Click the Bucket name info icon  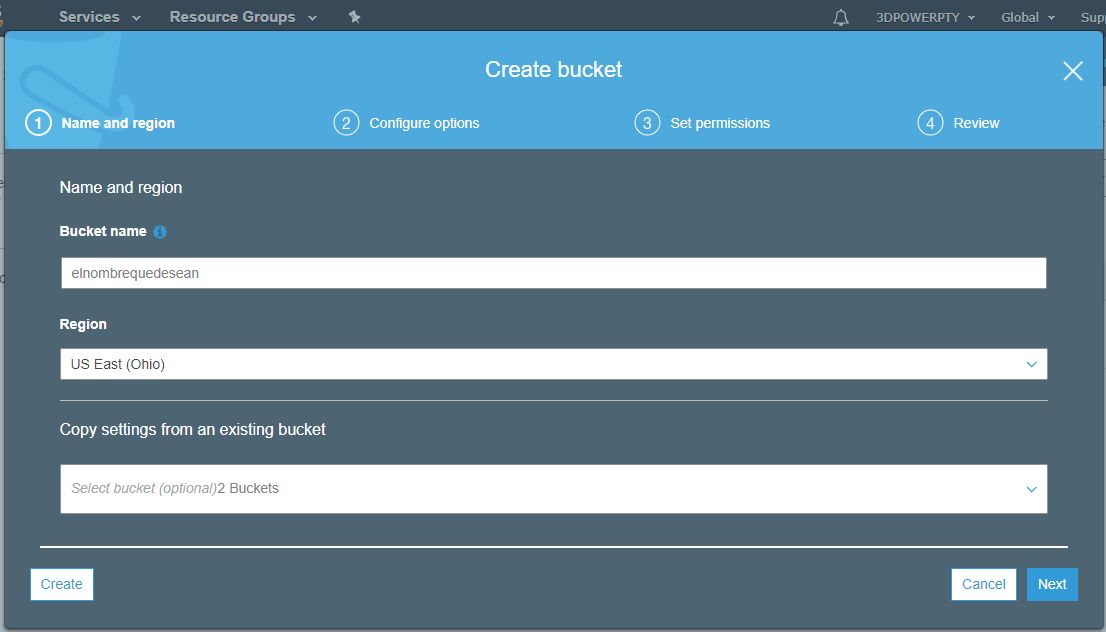tap(160, 231)
